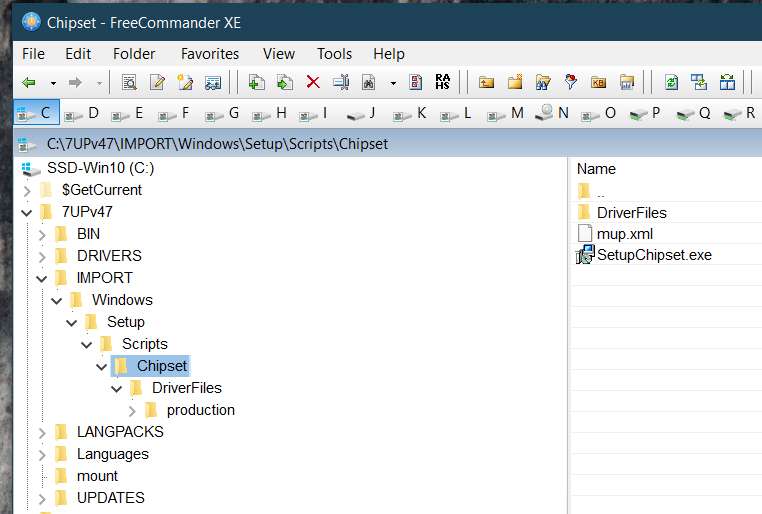Image resolution: width=762 pixels, height=514 pixels.
Task: Collapse the IMPORT tree folder
Action: 42,279
